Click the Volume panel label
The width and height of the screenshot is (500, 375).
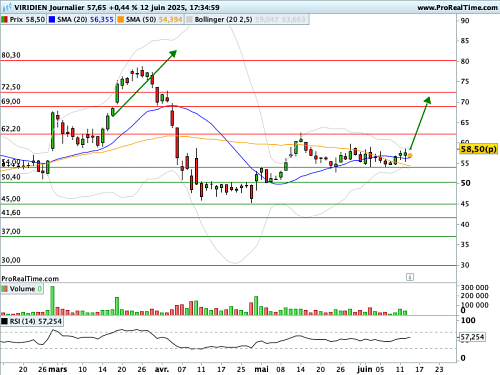[22, 289]
